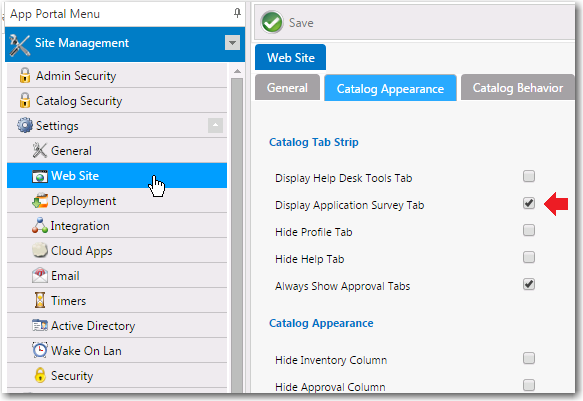This screenshot has height=401, width=583.
Task: Check the Hide Inventory Column box
Action: click(529, 358)
